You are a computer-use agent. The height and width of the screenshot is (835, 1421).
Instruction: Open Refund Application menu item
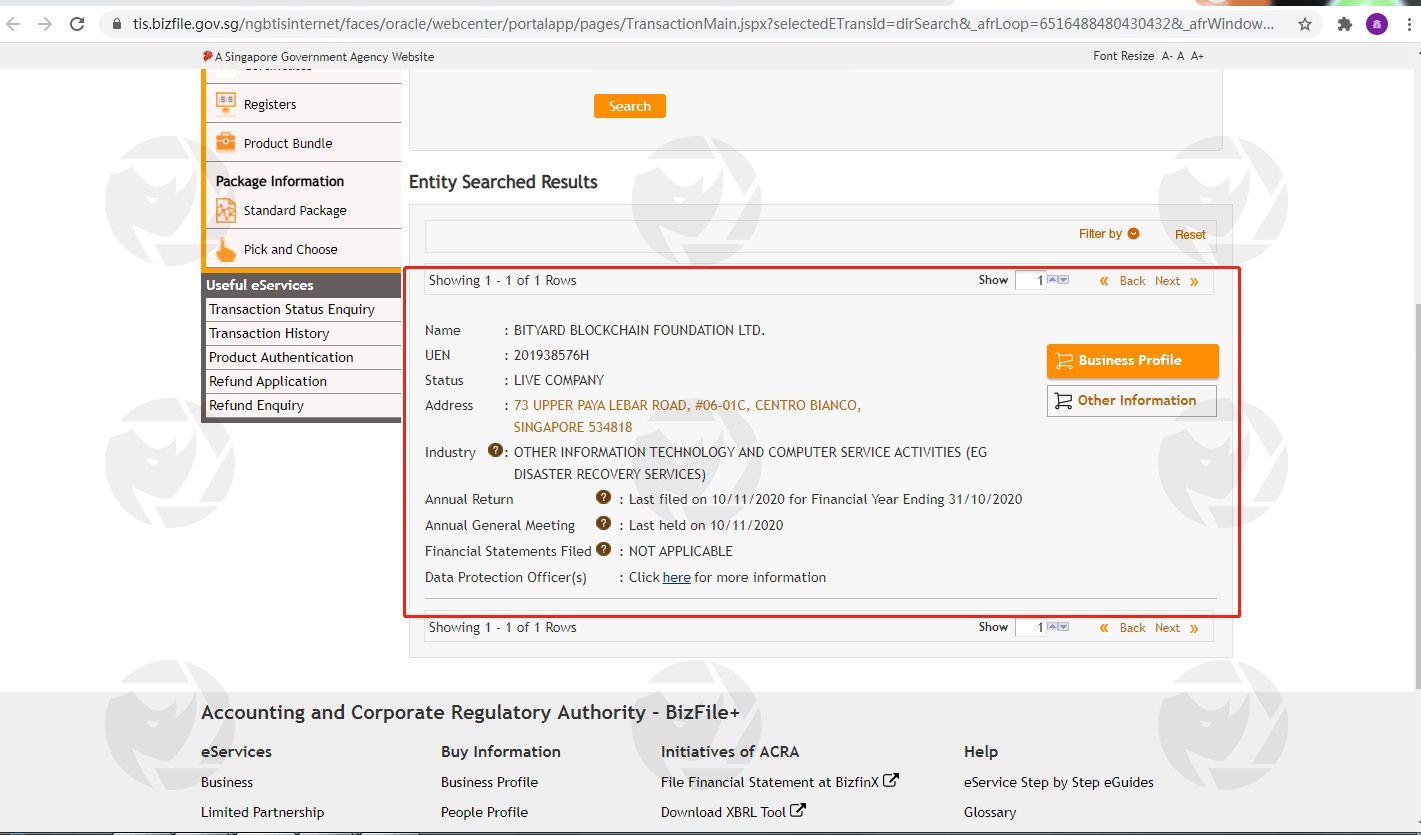coord(268,382)
